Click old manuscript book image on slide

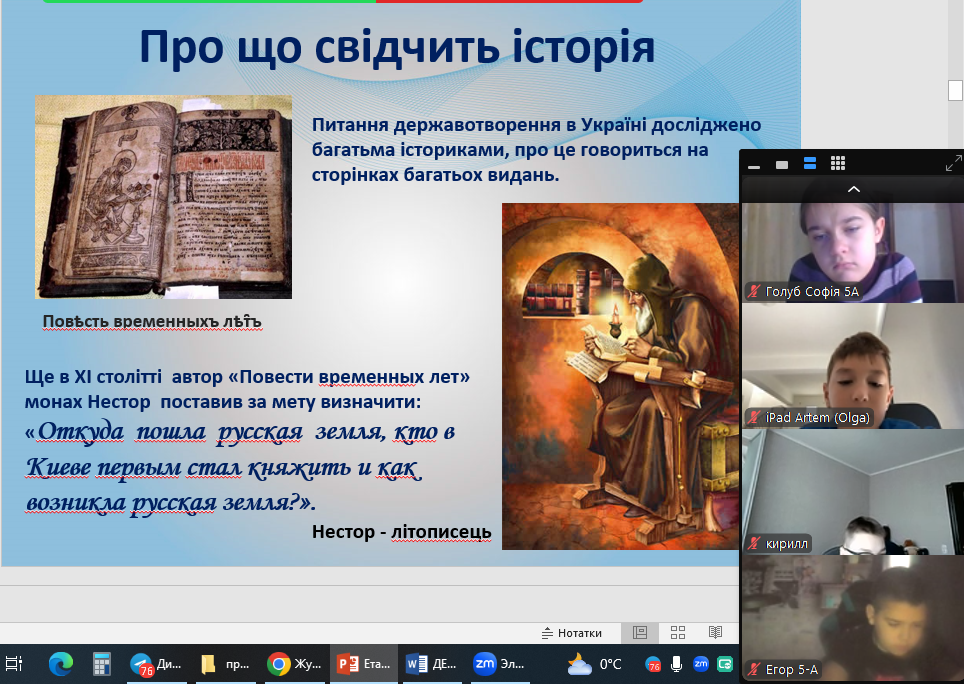(164, 197)
